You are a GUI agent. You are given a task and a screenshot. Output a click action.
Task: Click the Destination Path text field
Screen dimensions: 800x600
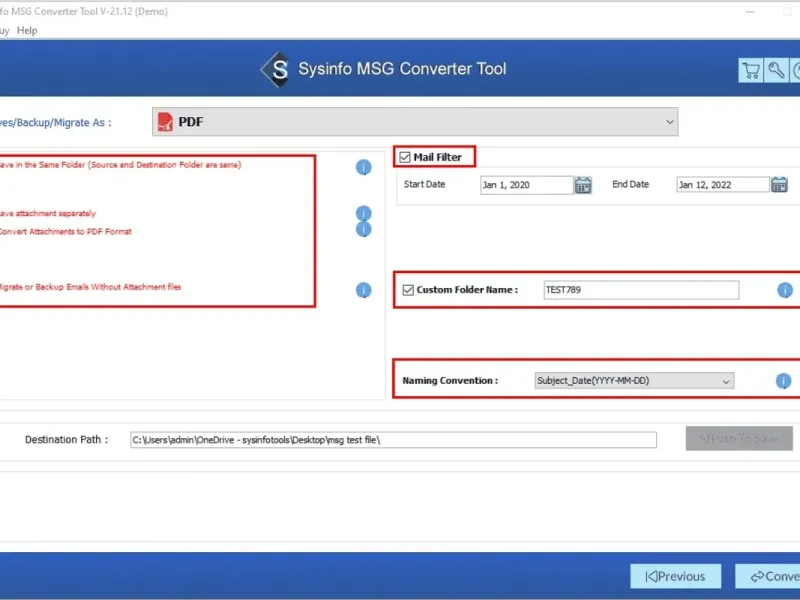tap(393, 440)
